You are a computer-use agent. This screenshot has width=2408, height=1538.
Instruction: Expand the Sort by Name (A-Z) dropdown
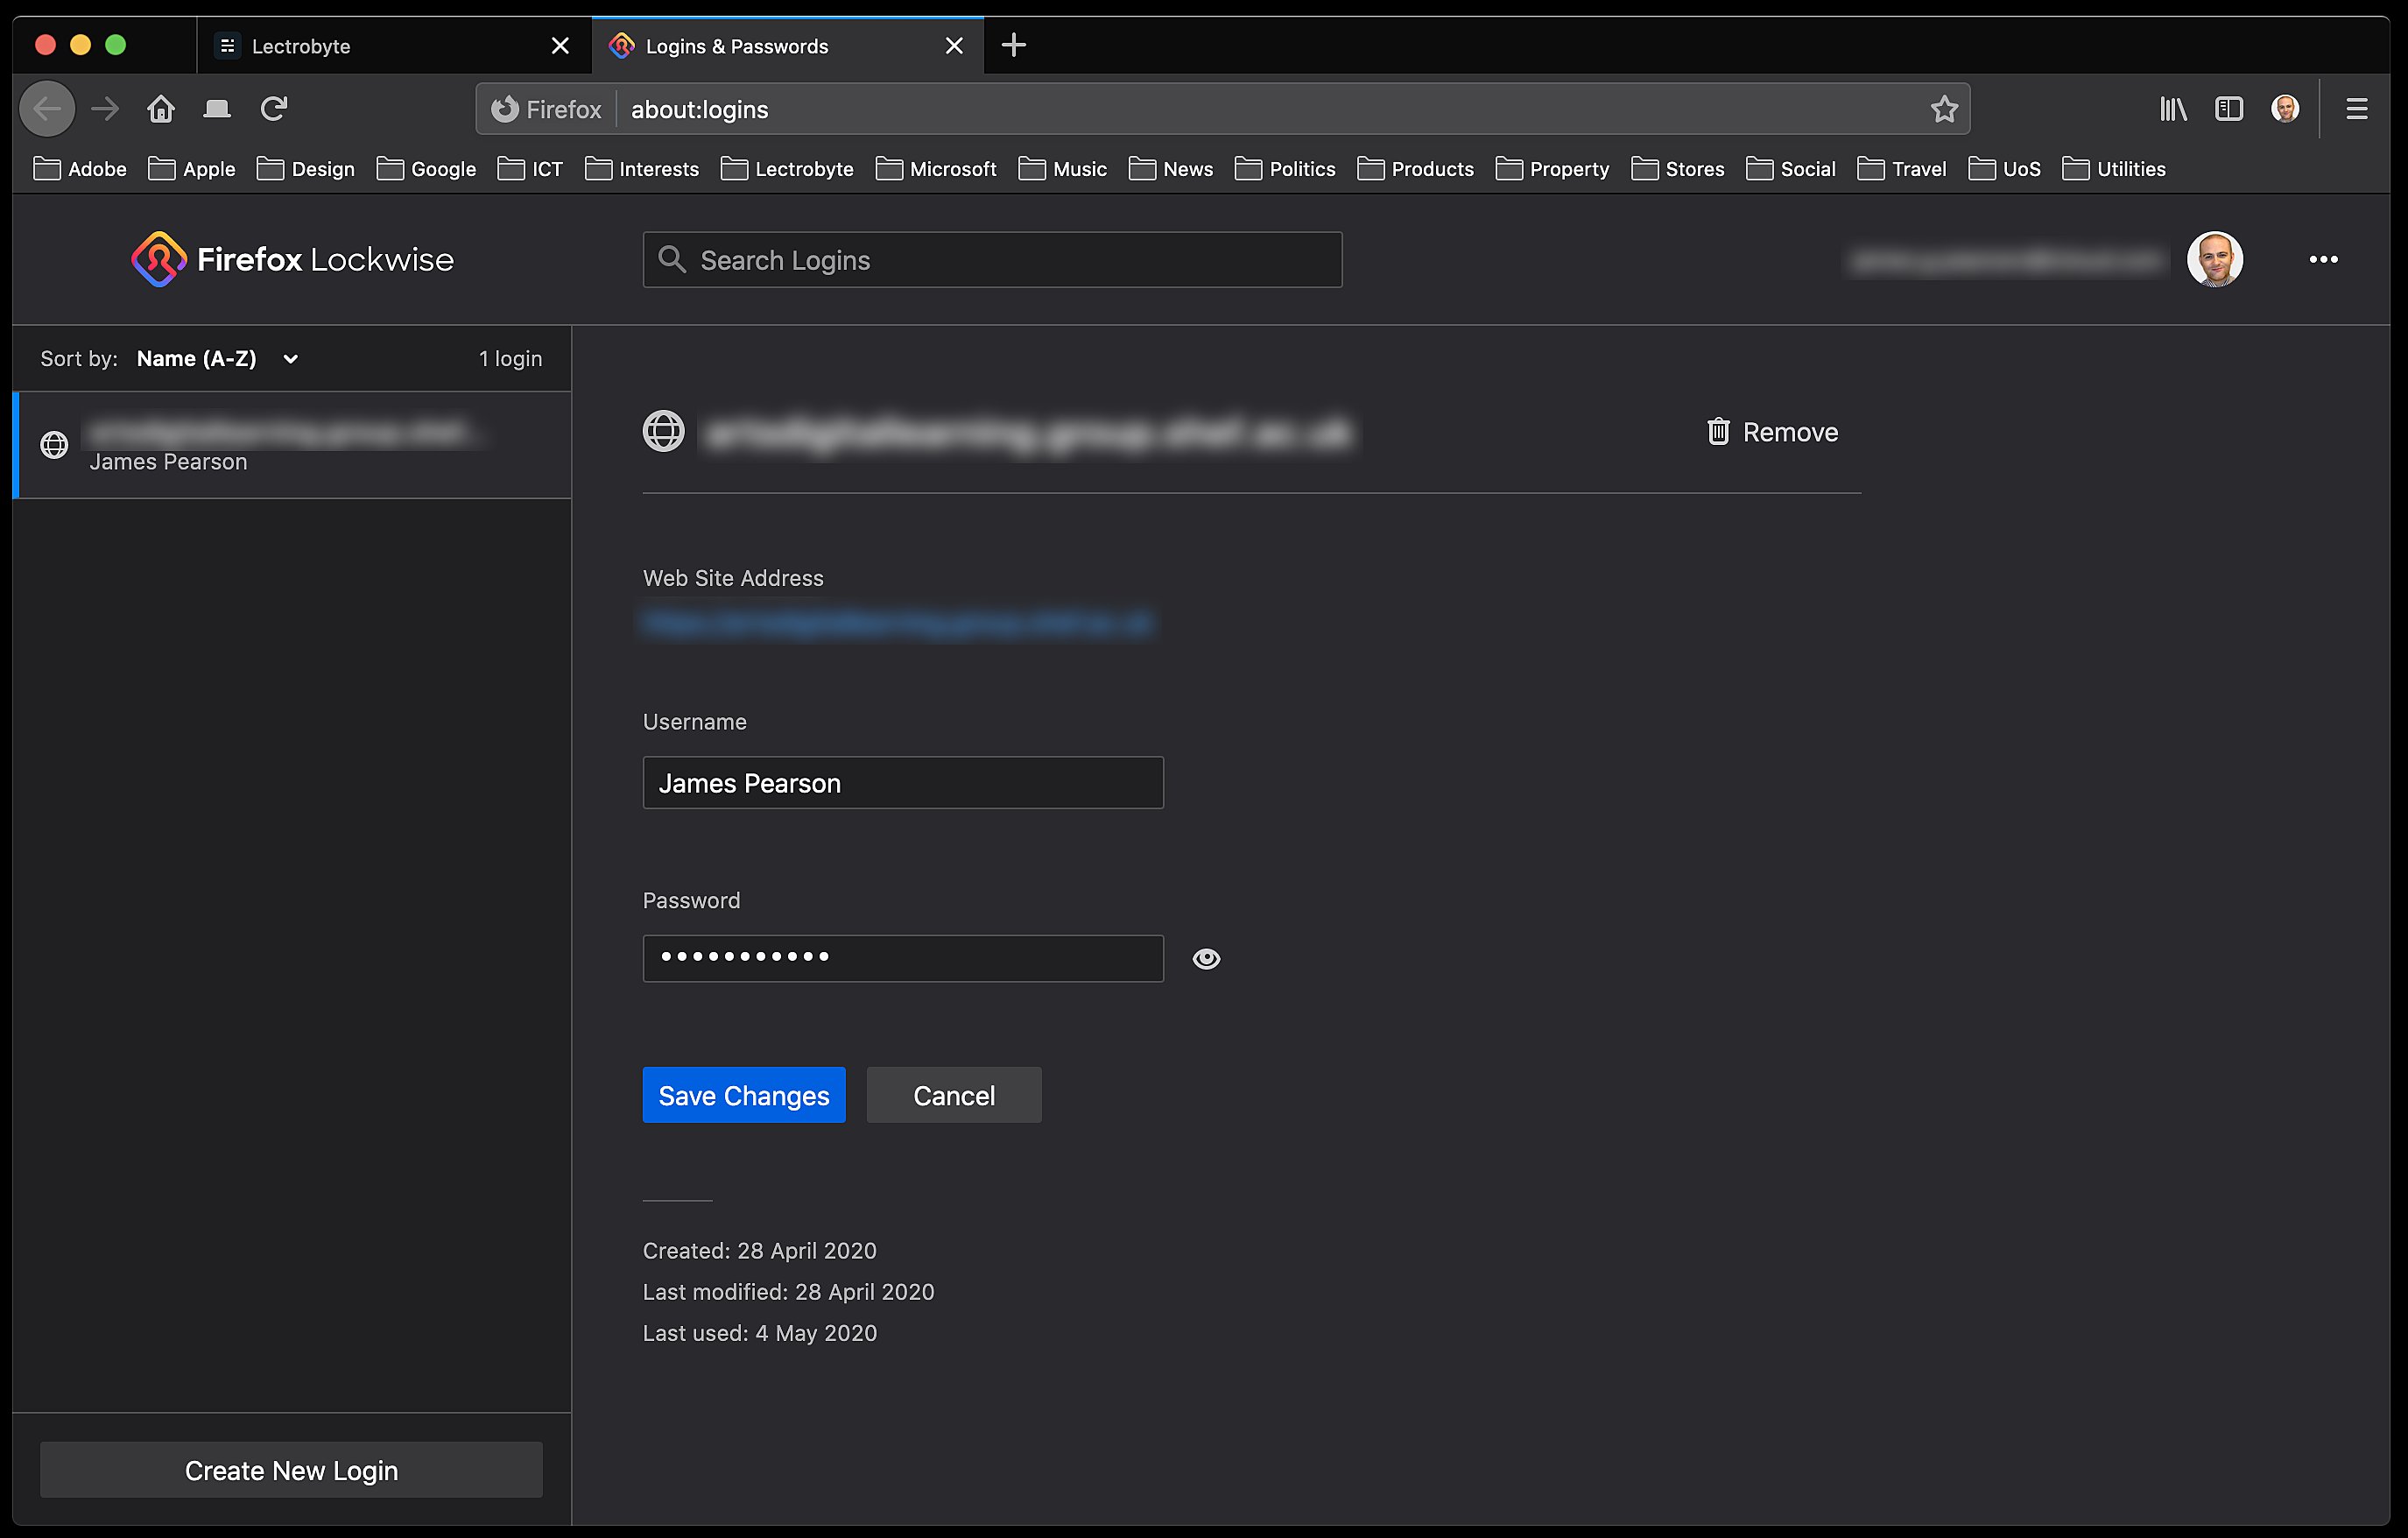218,359
